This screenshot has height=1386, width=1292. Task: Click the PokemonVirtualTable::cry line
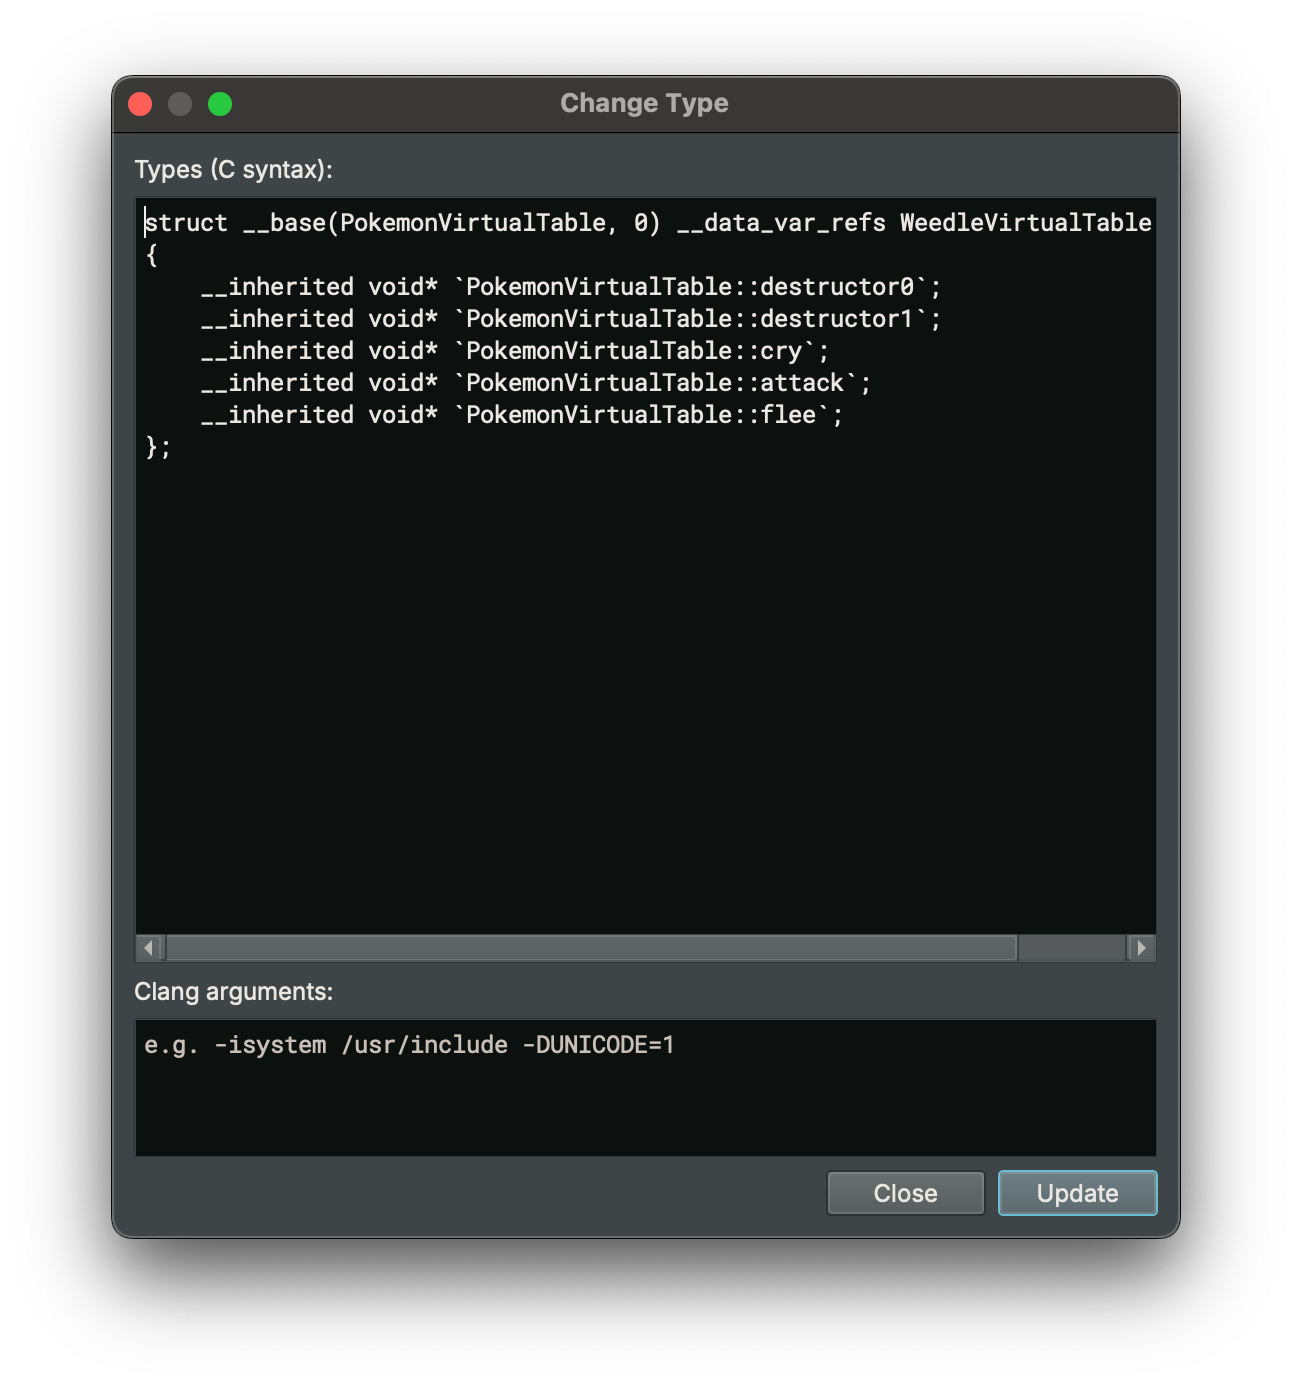click(515, 351)
